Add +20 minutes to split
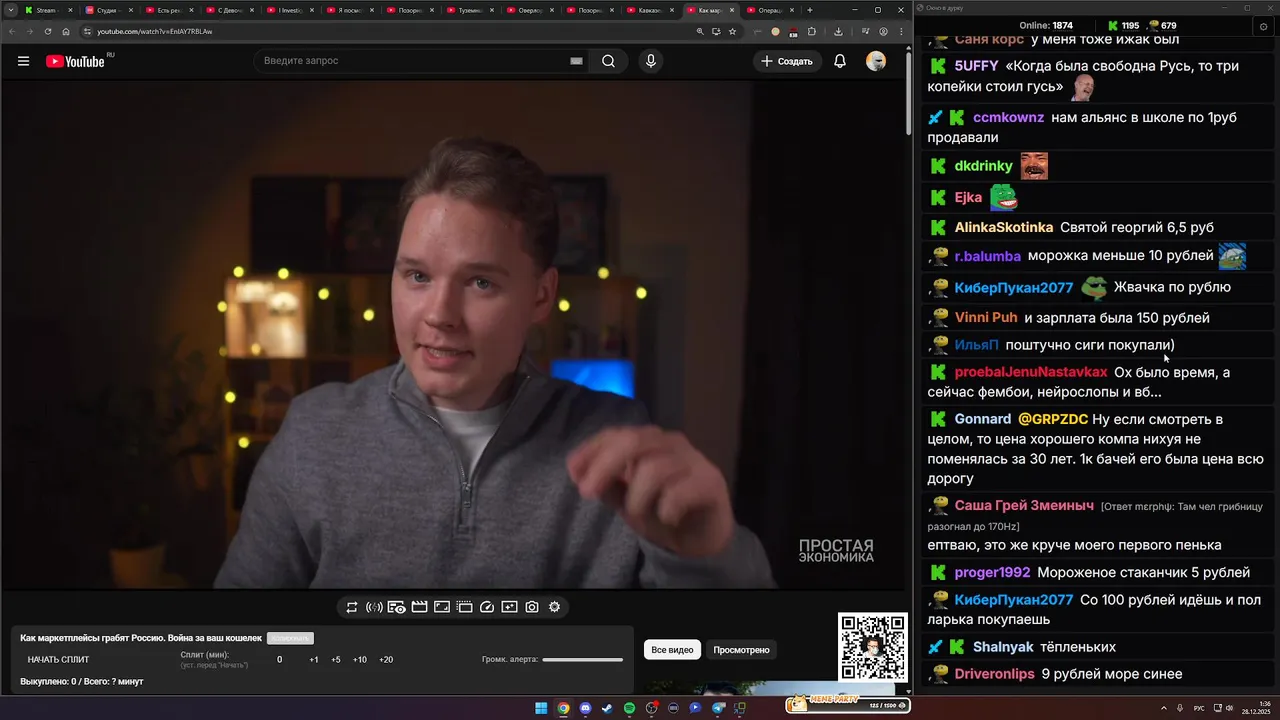 click(x=386, y=660)
